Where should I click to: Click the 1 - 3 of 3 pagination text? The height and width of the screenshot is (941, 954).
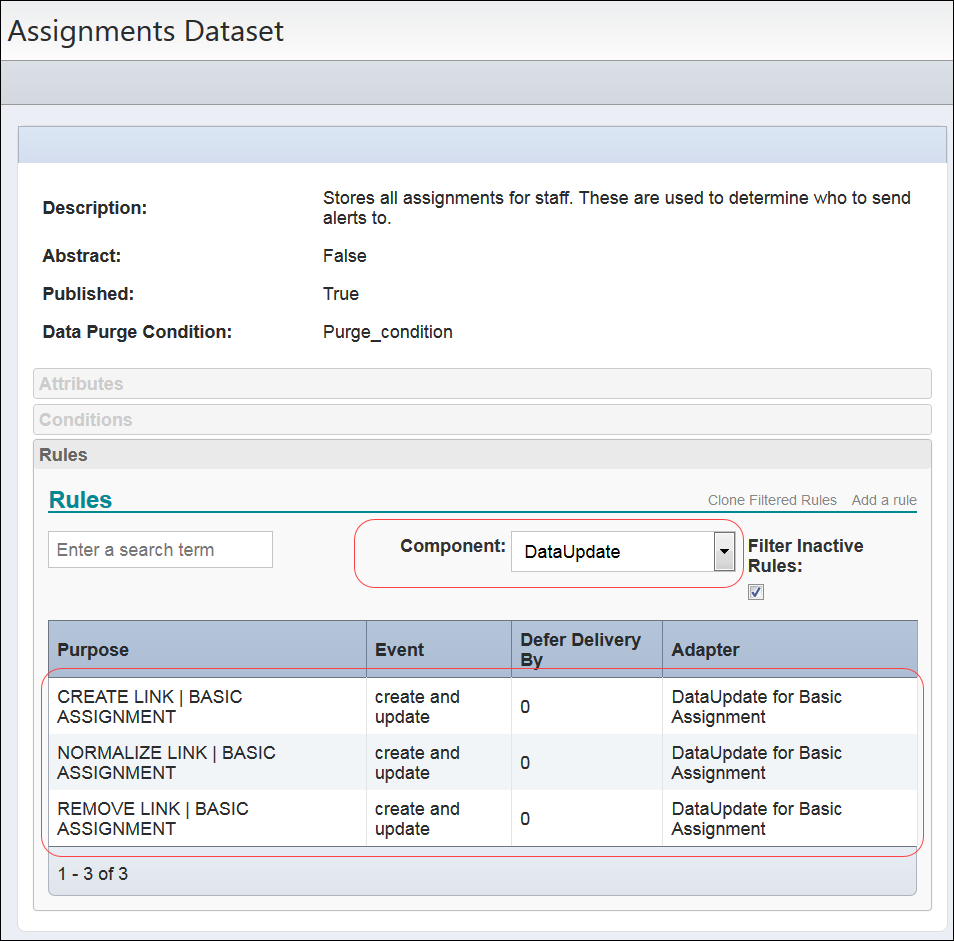pos(90,873)
